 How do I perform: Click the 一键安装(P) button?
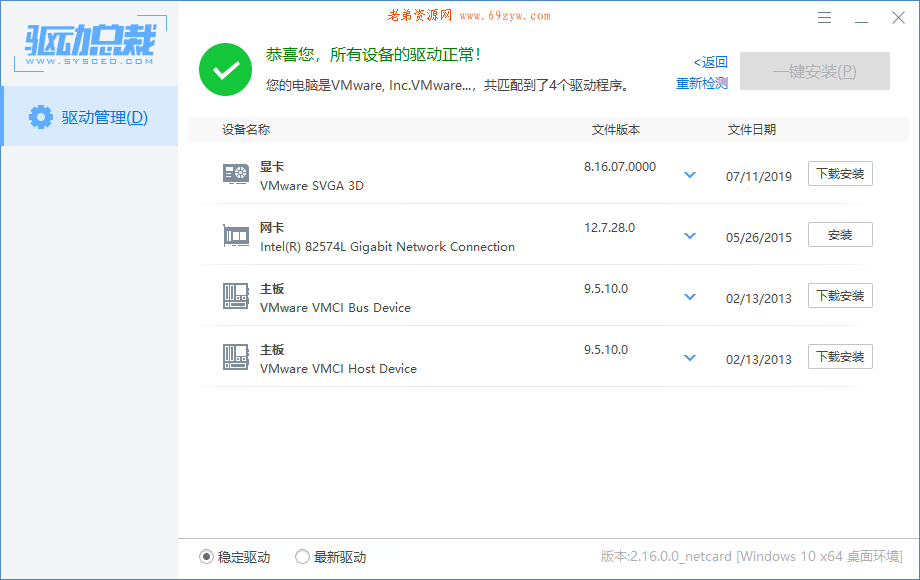coord(814,71)
